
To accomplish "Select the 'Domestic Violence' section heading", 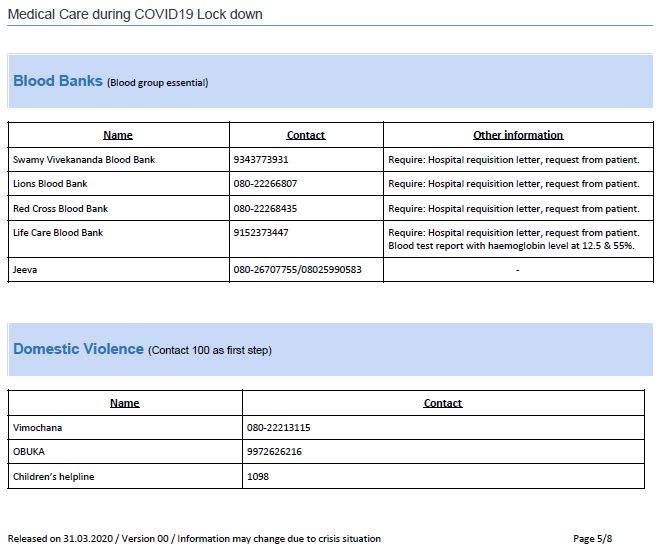I will point(78,349).
